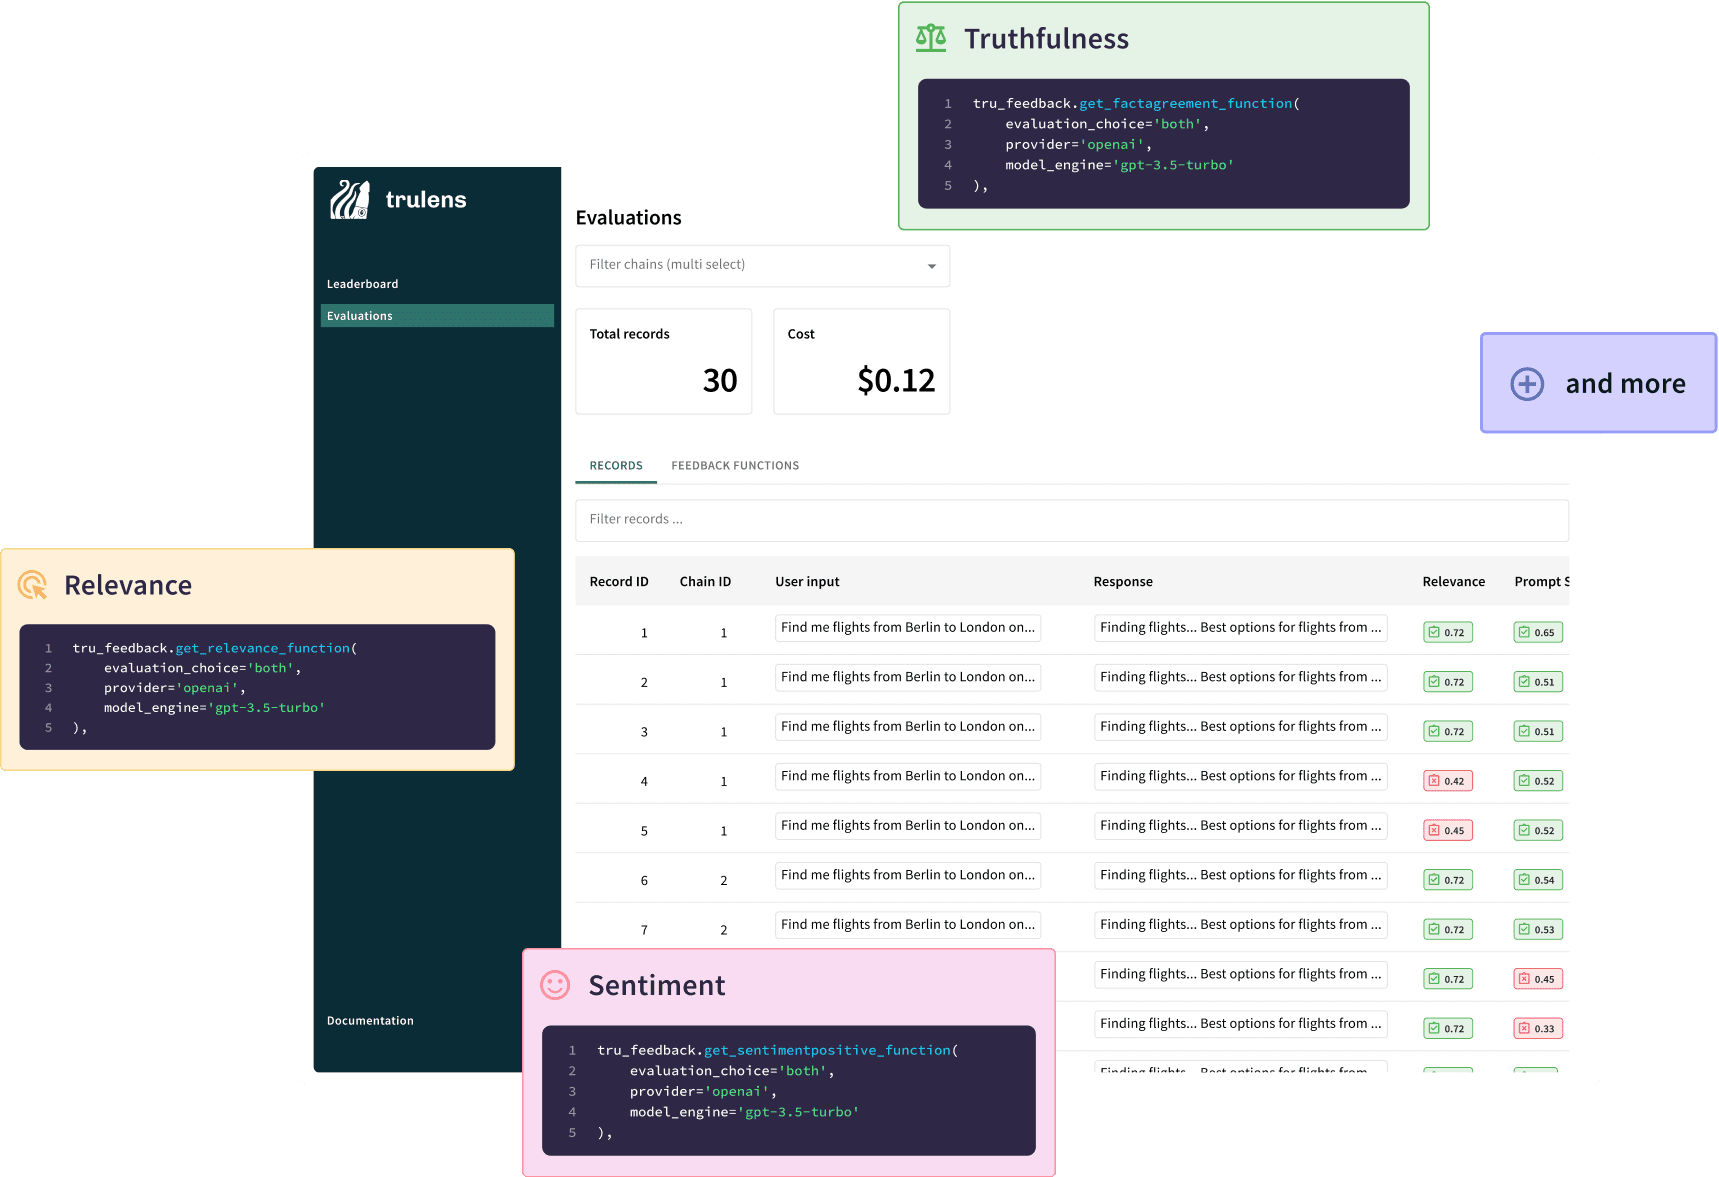
Task: Click the Relevance column header
Action: 1453,582
